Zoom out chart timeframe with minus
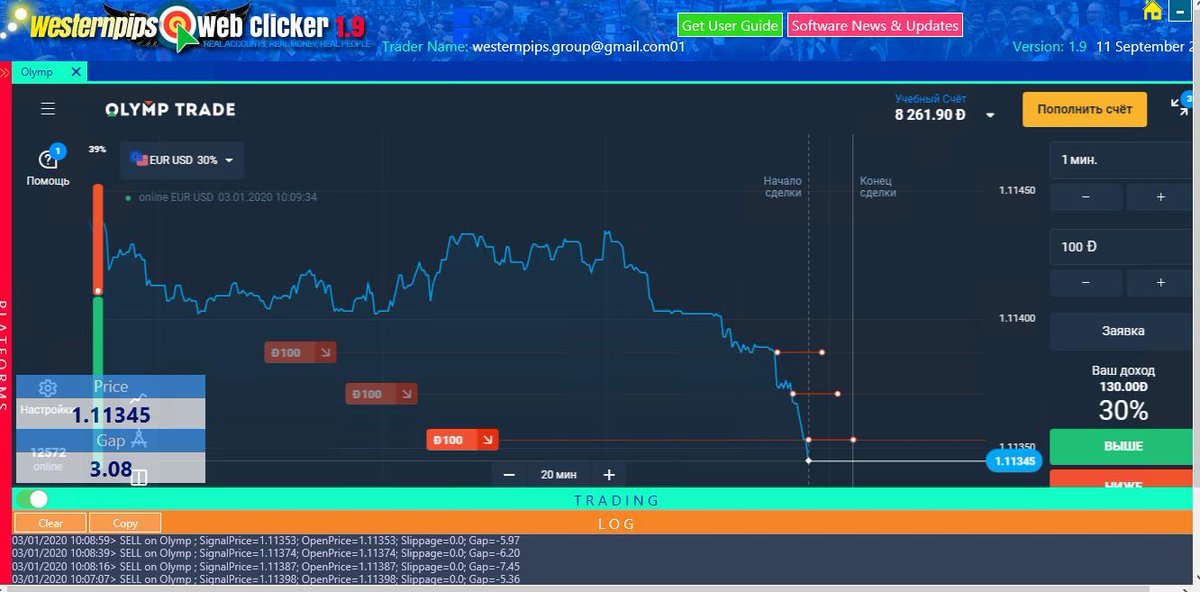The height and width of the screenshot is (592, 1200). (509, 475)
